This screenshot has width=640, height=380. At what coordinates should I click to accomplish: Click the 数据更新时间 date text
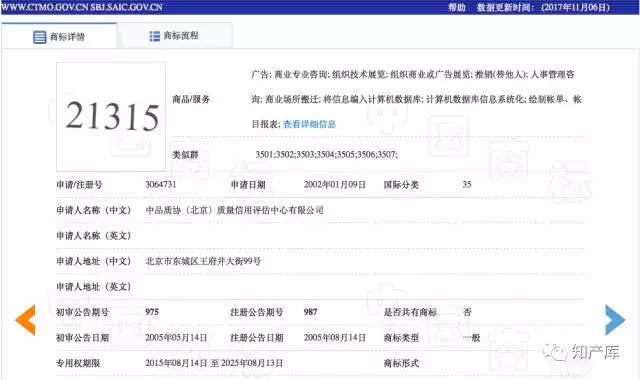point(543,7)
